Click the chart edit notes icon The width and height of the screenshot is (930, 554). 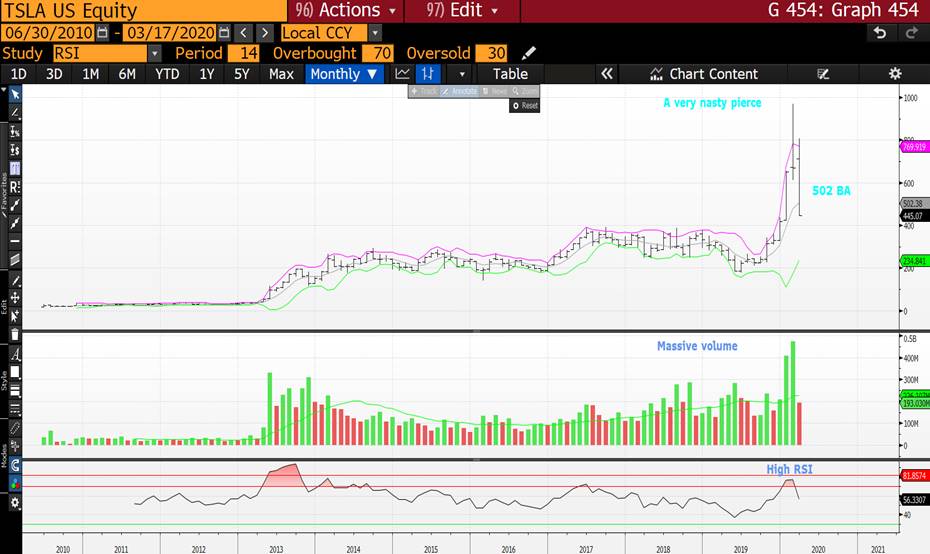point(823,74)
